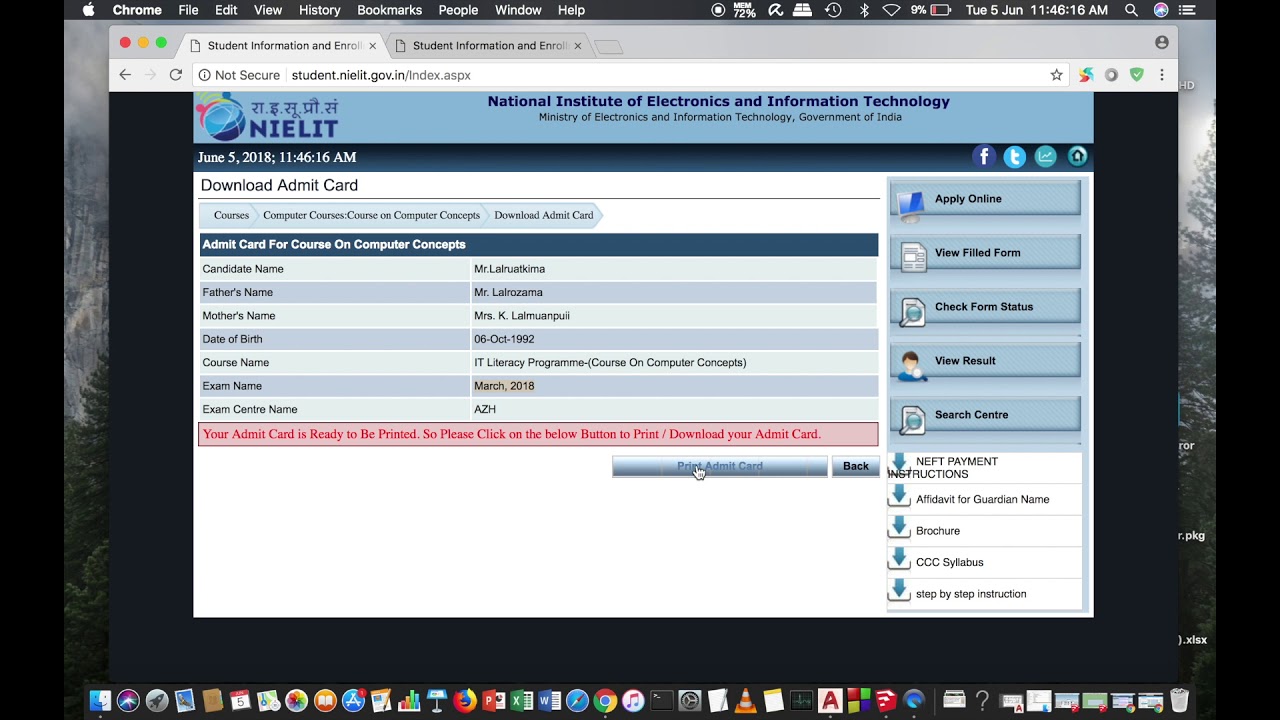Screen dimensions: 1280x720
Task: Select Courses breadcrumb
Action: pos(231,215)
